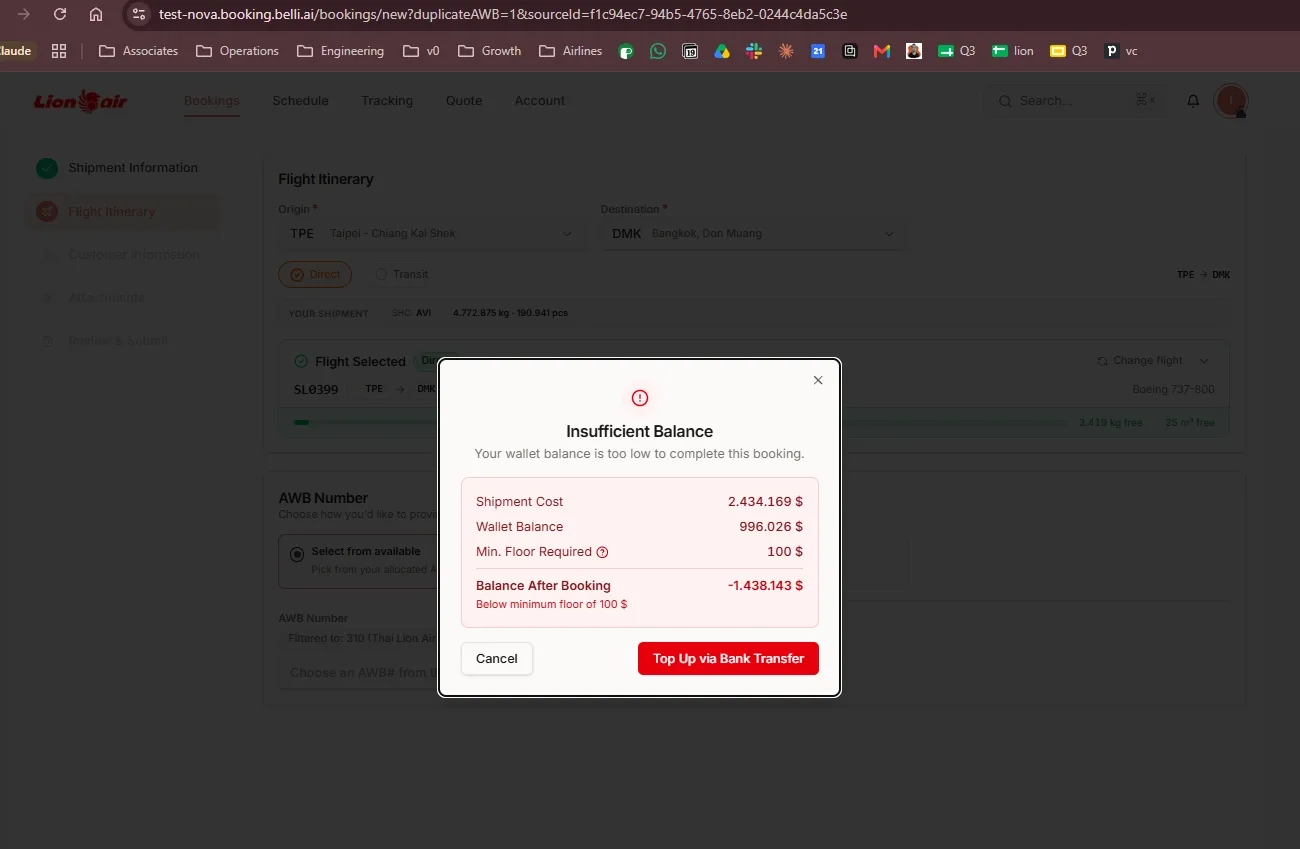Open the apps grid in the bookmarks bar

pos(59,51)
